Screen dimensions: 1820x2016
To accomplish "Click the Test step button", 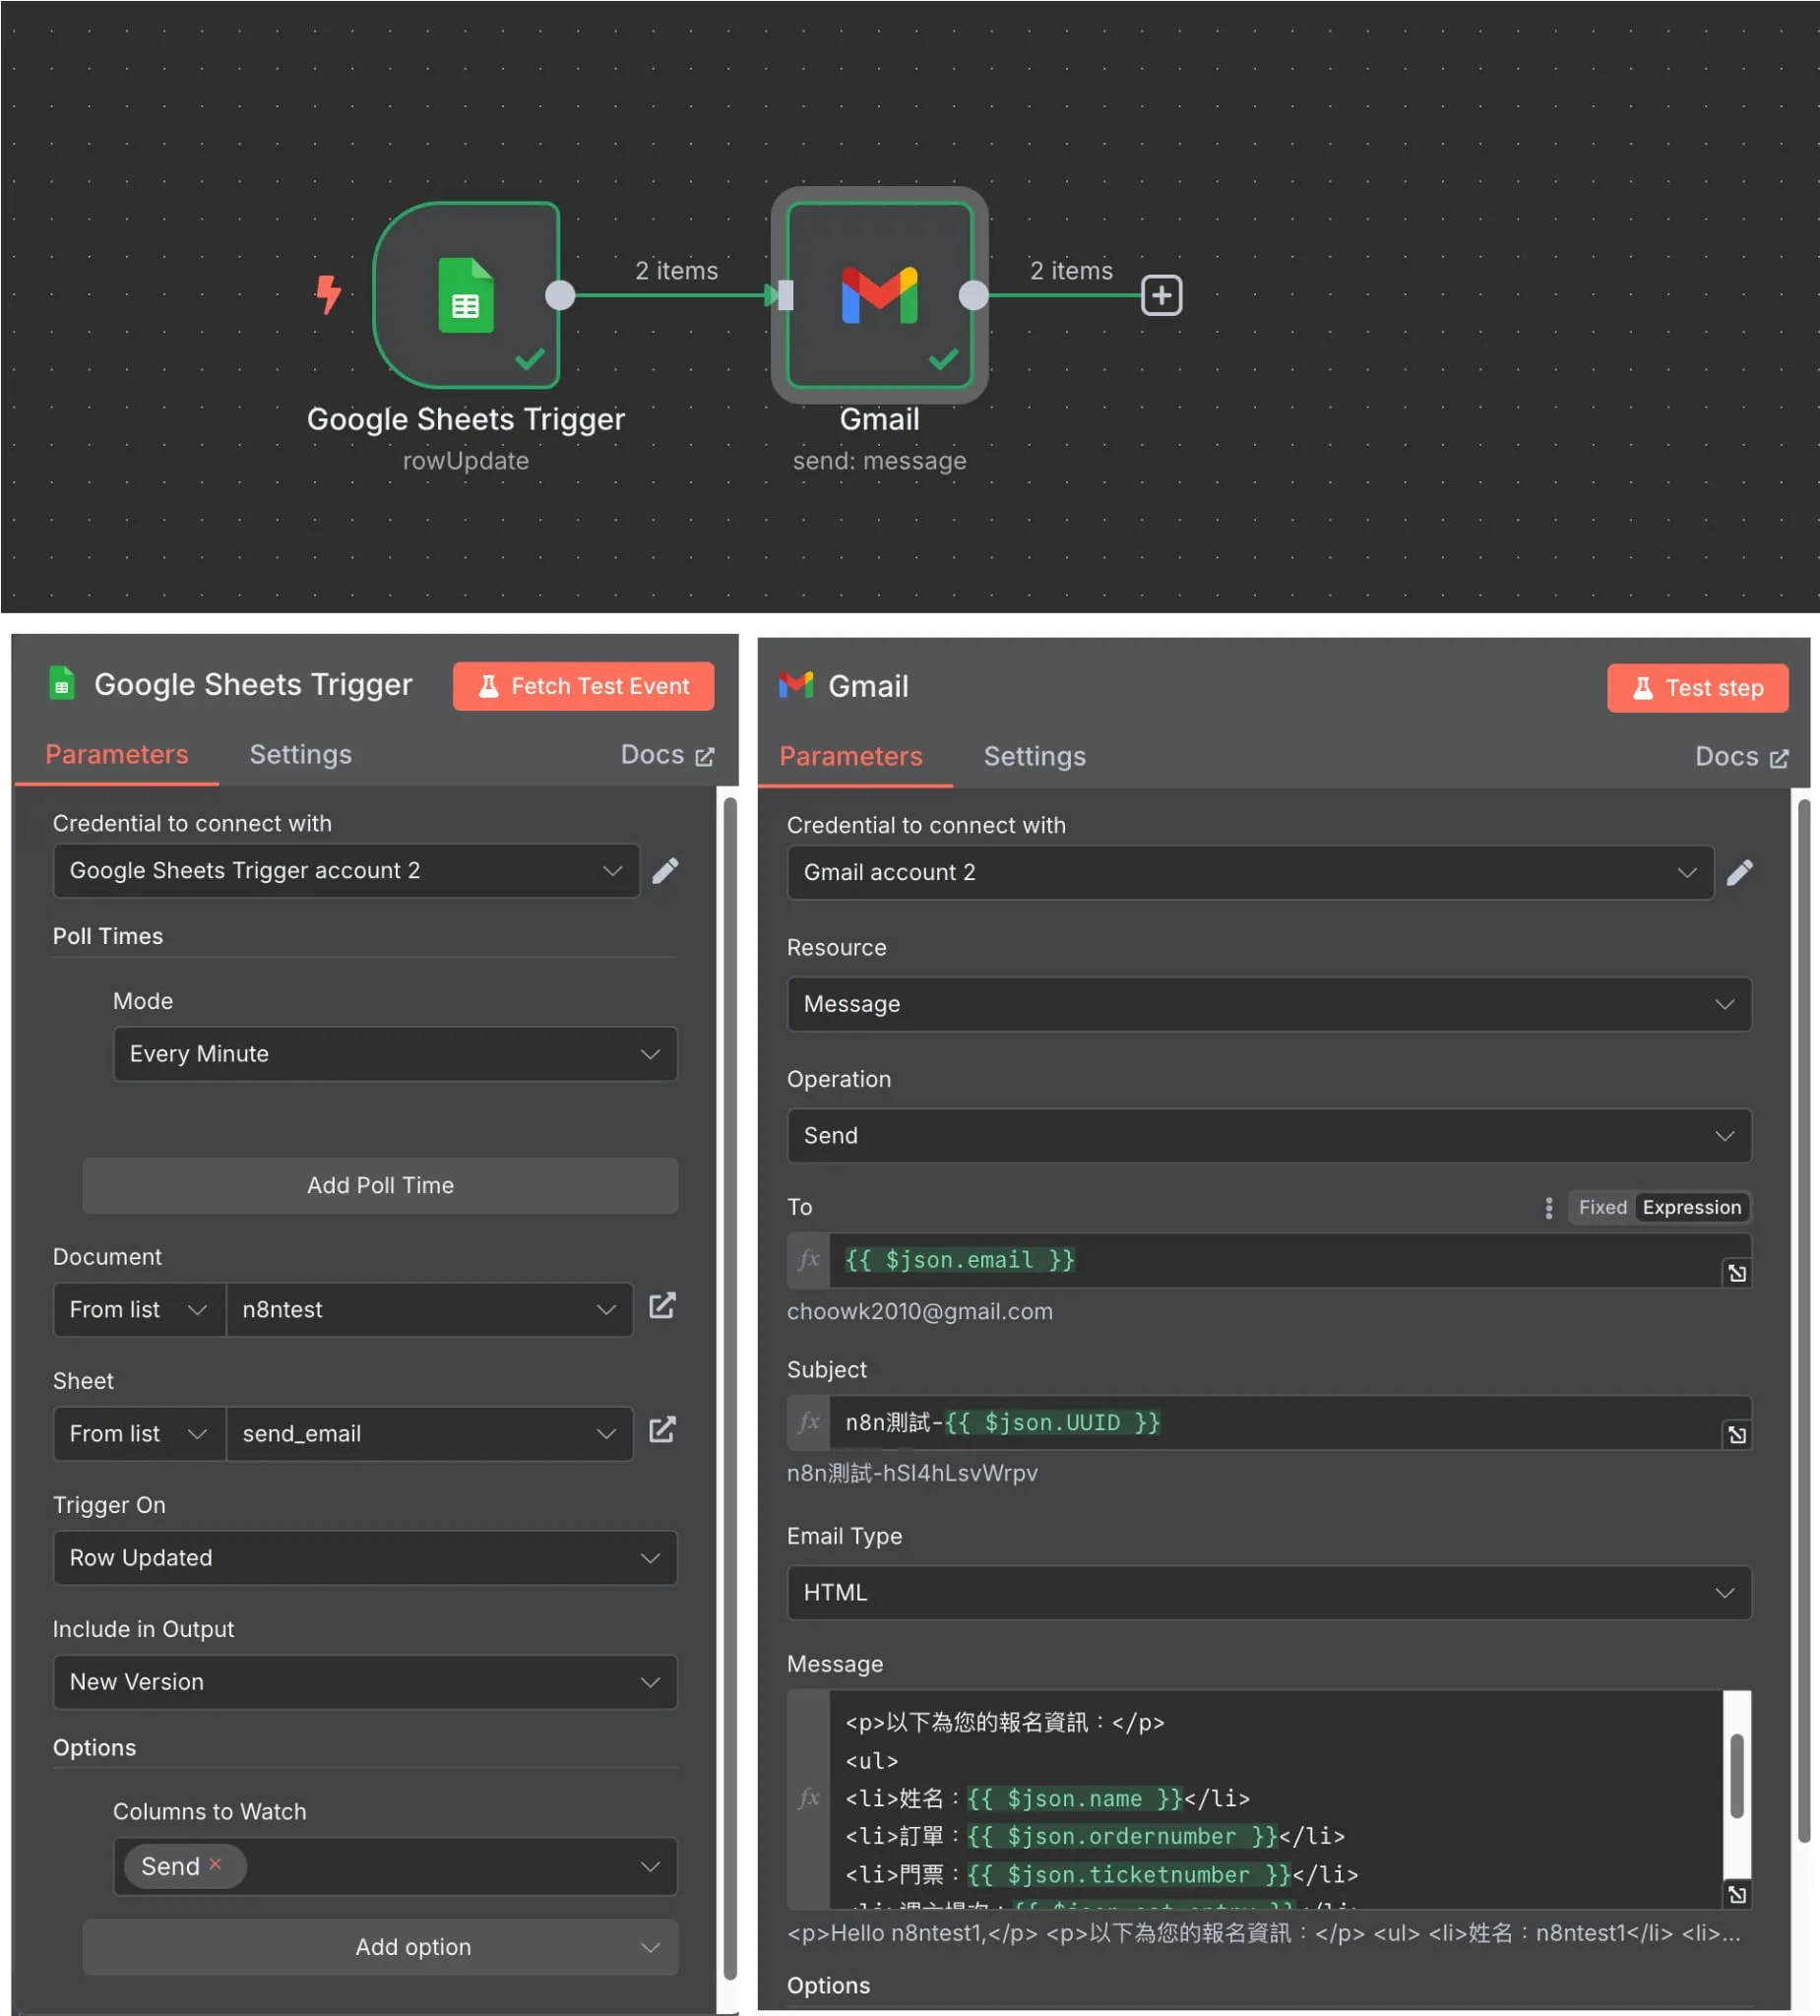I will [1697, 688].
